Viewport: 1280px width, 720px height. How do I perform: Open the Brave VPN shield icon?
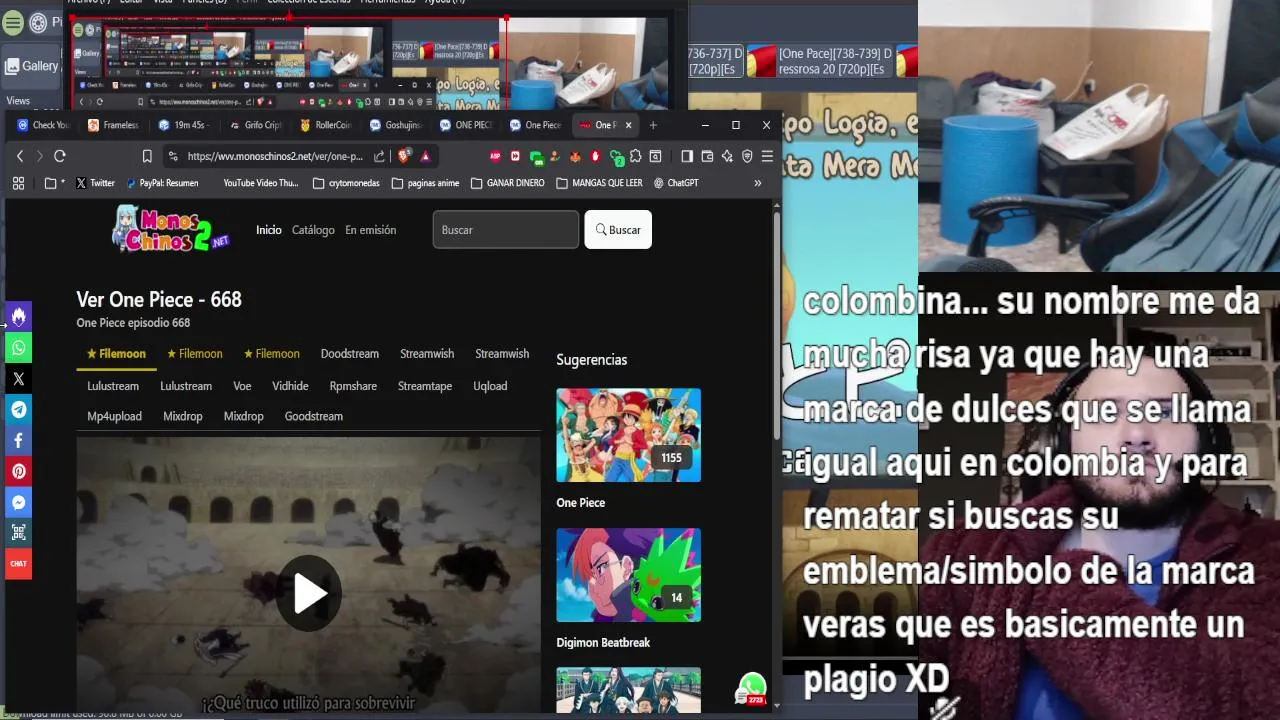(747, 156)
